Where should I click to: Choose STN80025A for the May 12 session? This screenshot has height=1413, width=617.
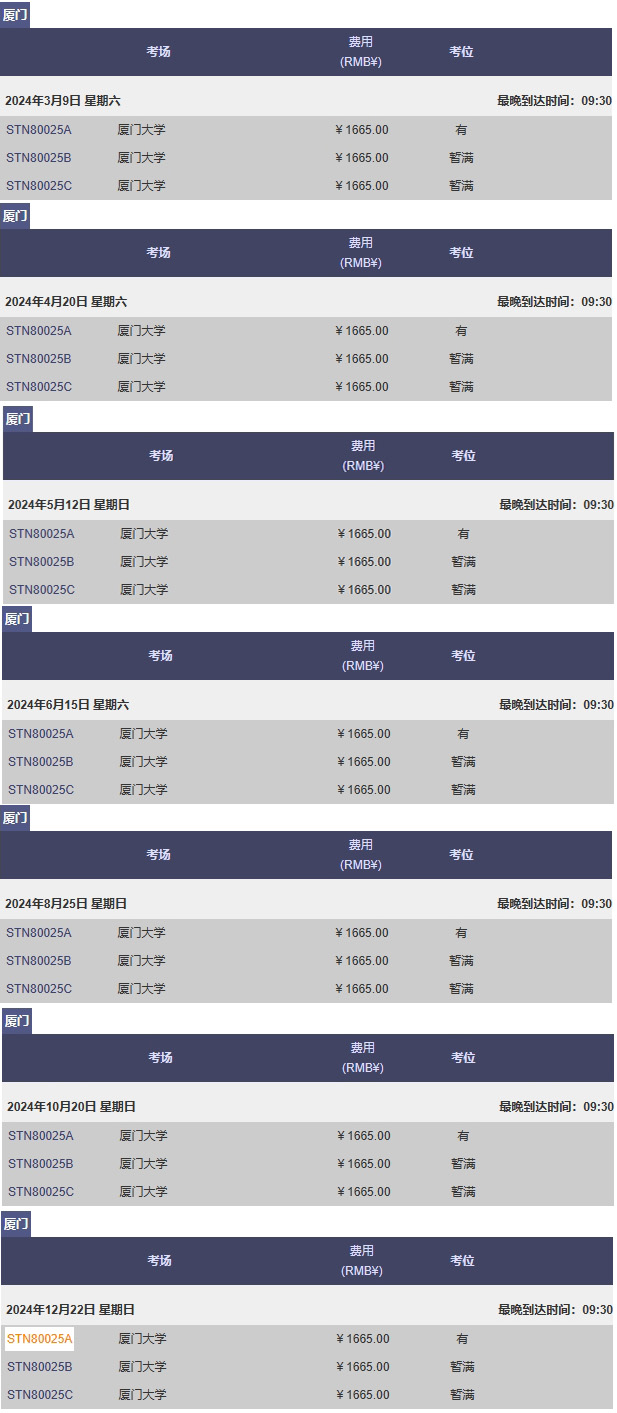click(x=42, y=534)
